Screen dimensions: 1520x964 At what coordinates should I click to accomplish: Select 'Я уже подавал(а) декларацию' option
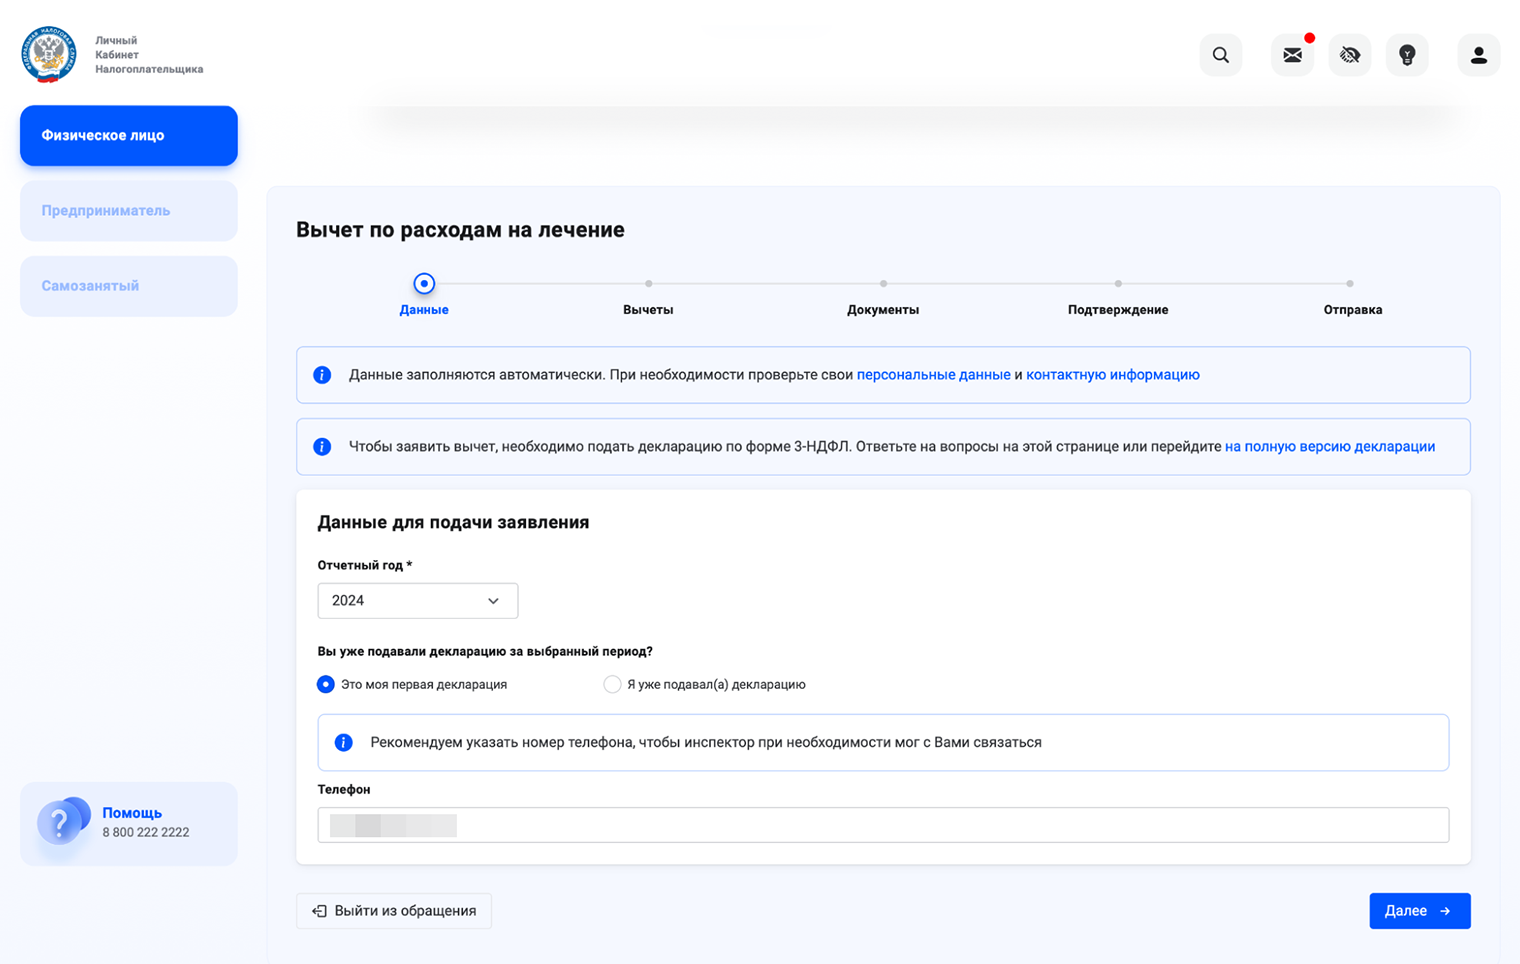(x=612, y=684)
